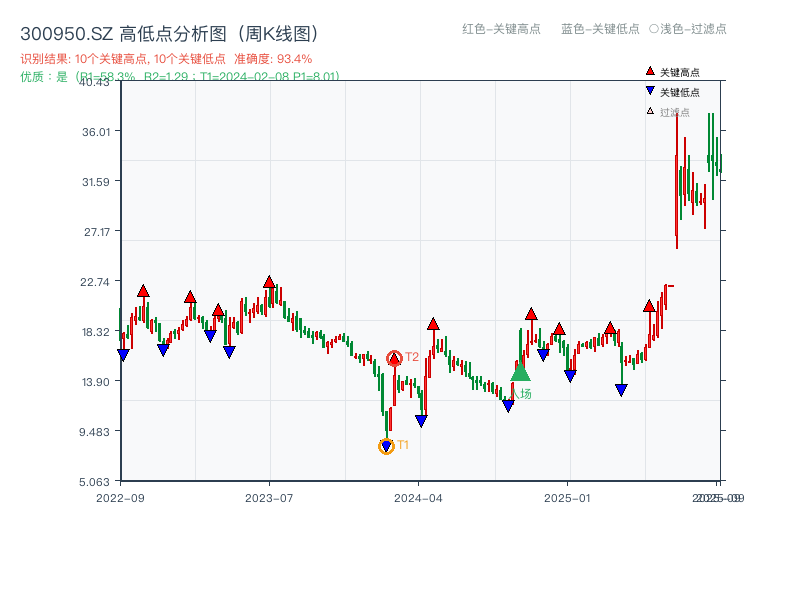Click the blue triangle icon beside 关键低点 legend

tap(650, 91)
